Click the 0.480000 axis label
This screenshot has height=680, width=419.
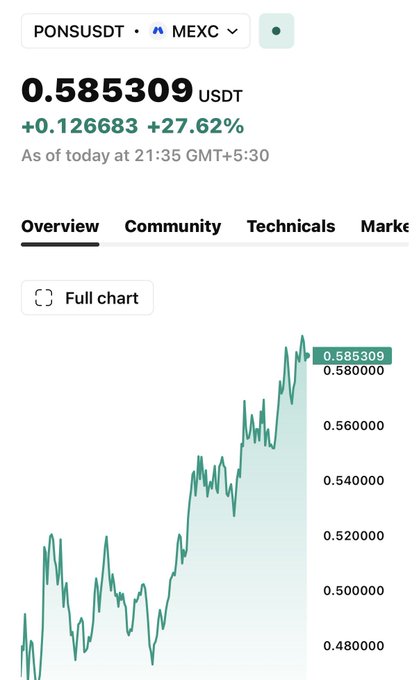pos(354,646)
